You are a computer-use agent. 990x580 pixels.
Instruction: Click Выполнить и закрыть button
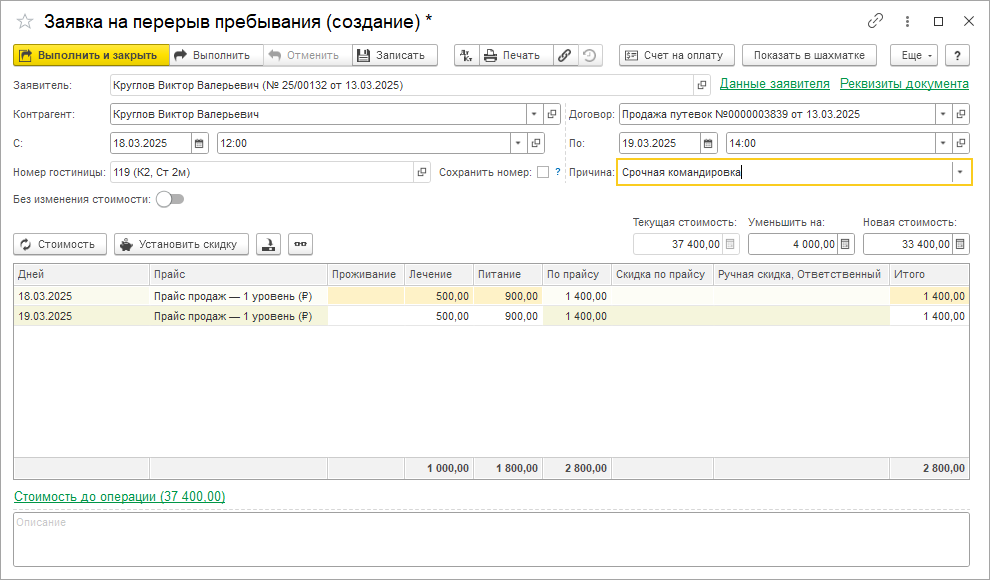coord(89,56)
